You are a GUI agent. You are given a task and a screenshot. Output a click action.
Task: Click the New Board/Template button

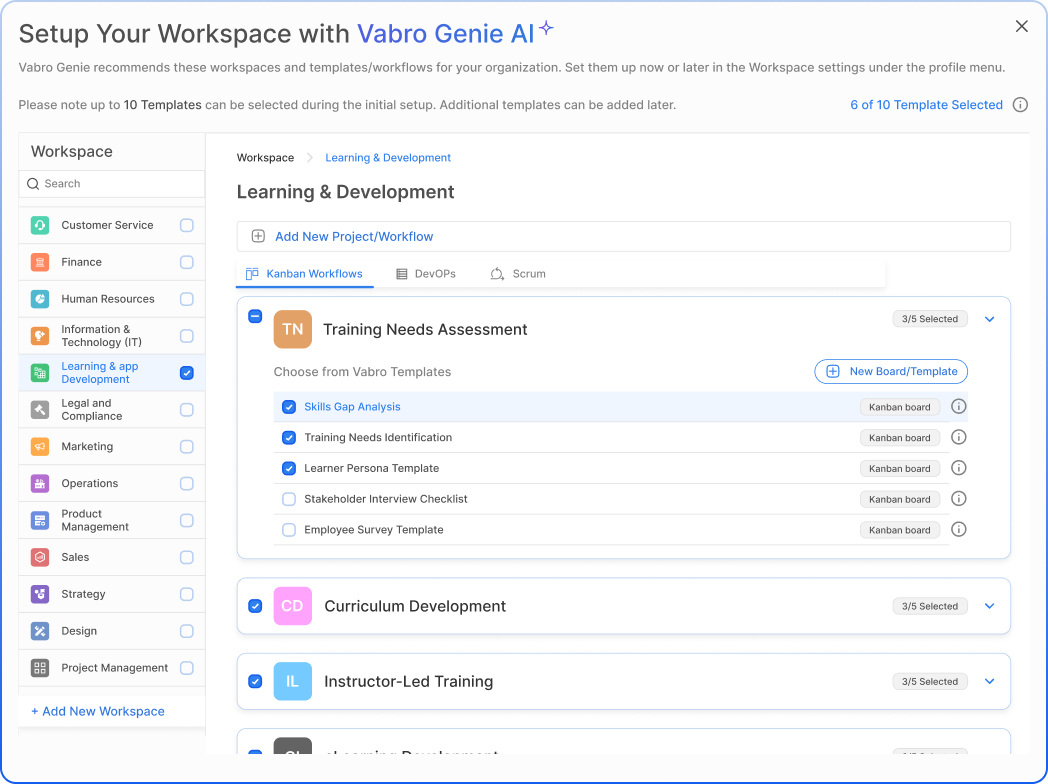(x=891, y=372)
